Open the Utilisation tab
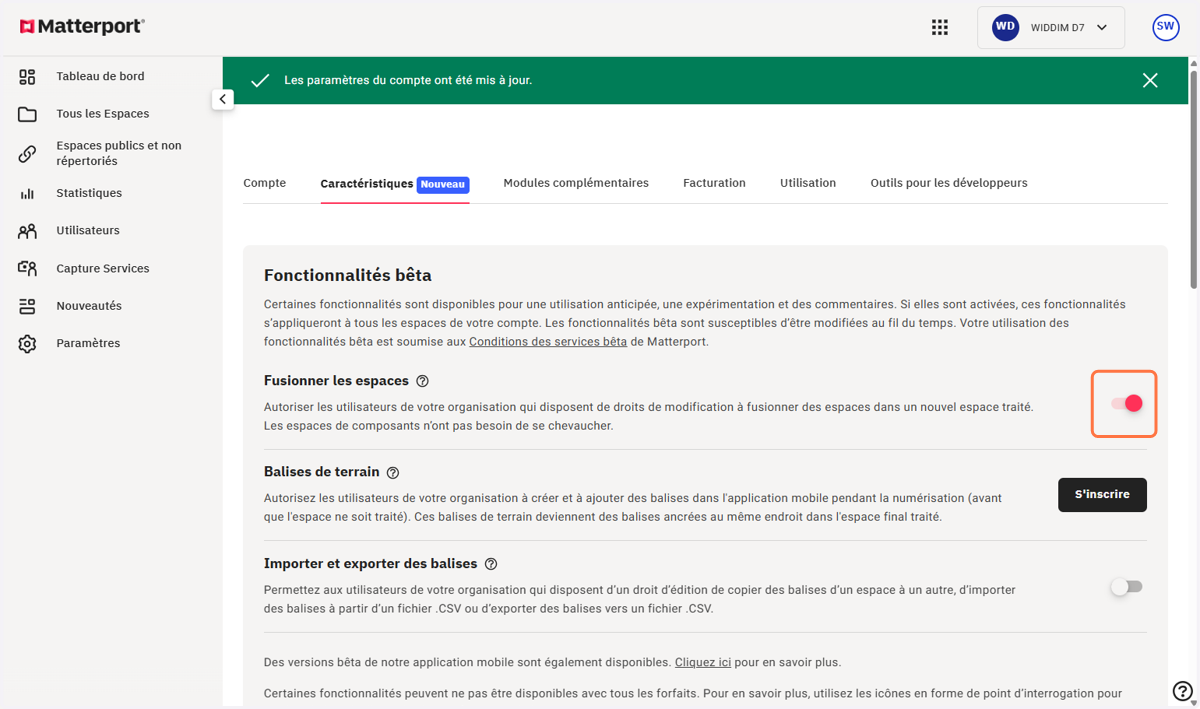Screen dimensions: 1200x709 pos(808,183)
